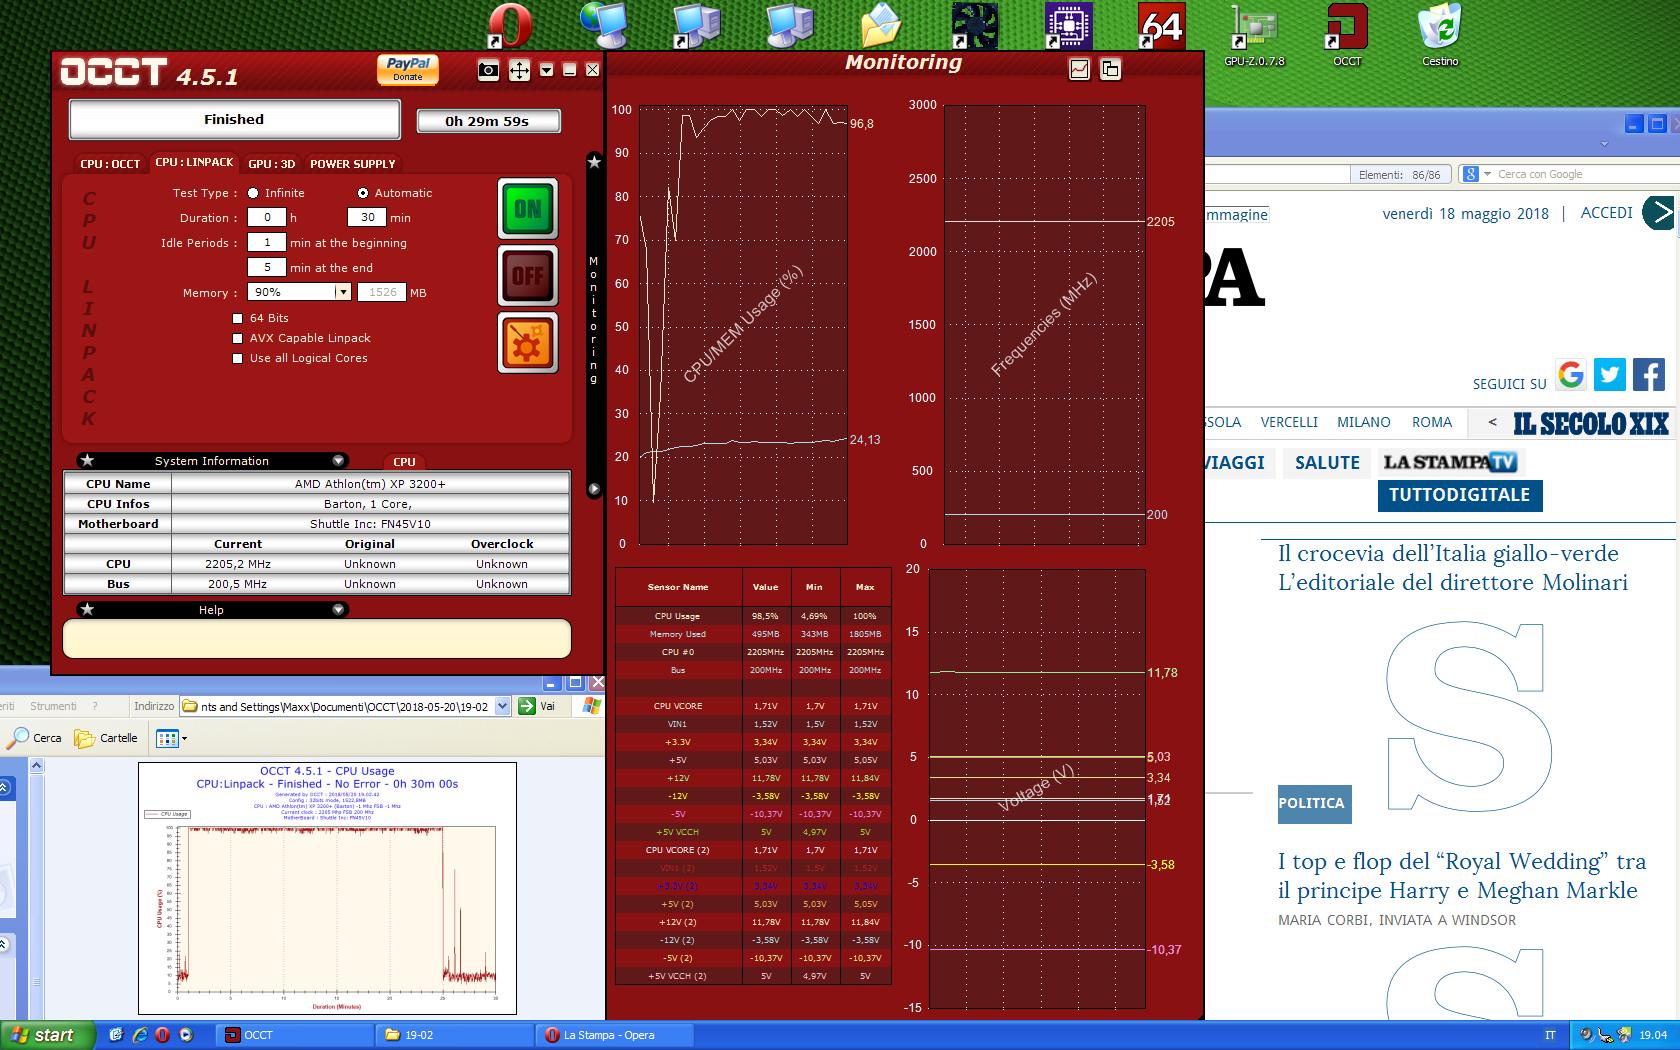The width and height of the screenshot is (1680, 1050).
Task: Open the SALUTE section link
Action: [1327, 462]
